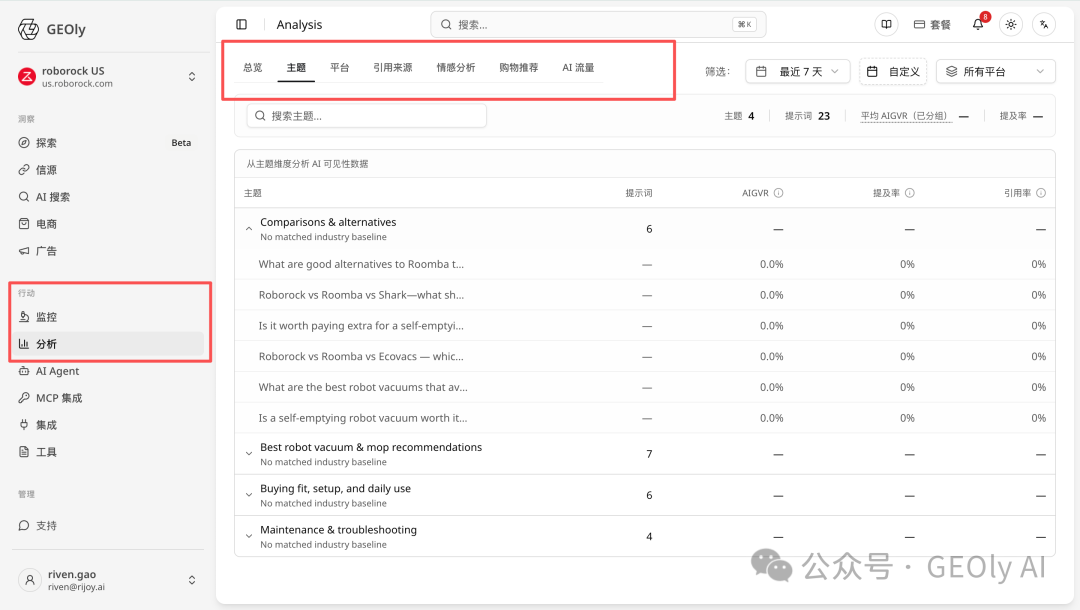Open the riven.gao account menu chevron

click(x=191, y=580)
